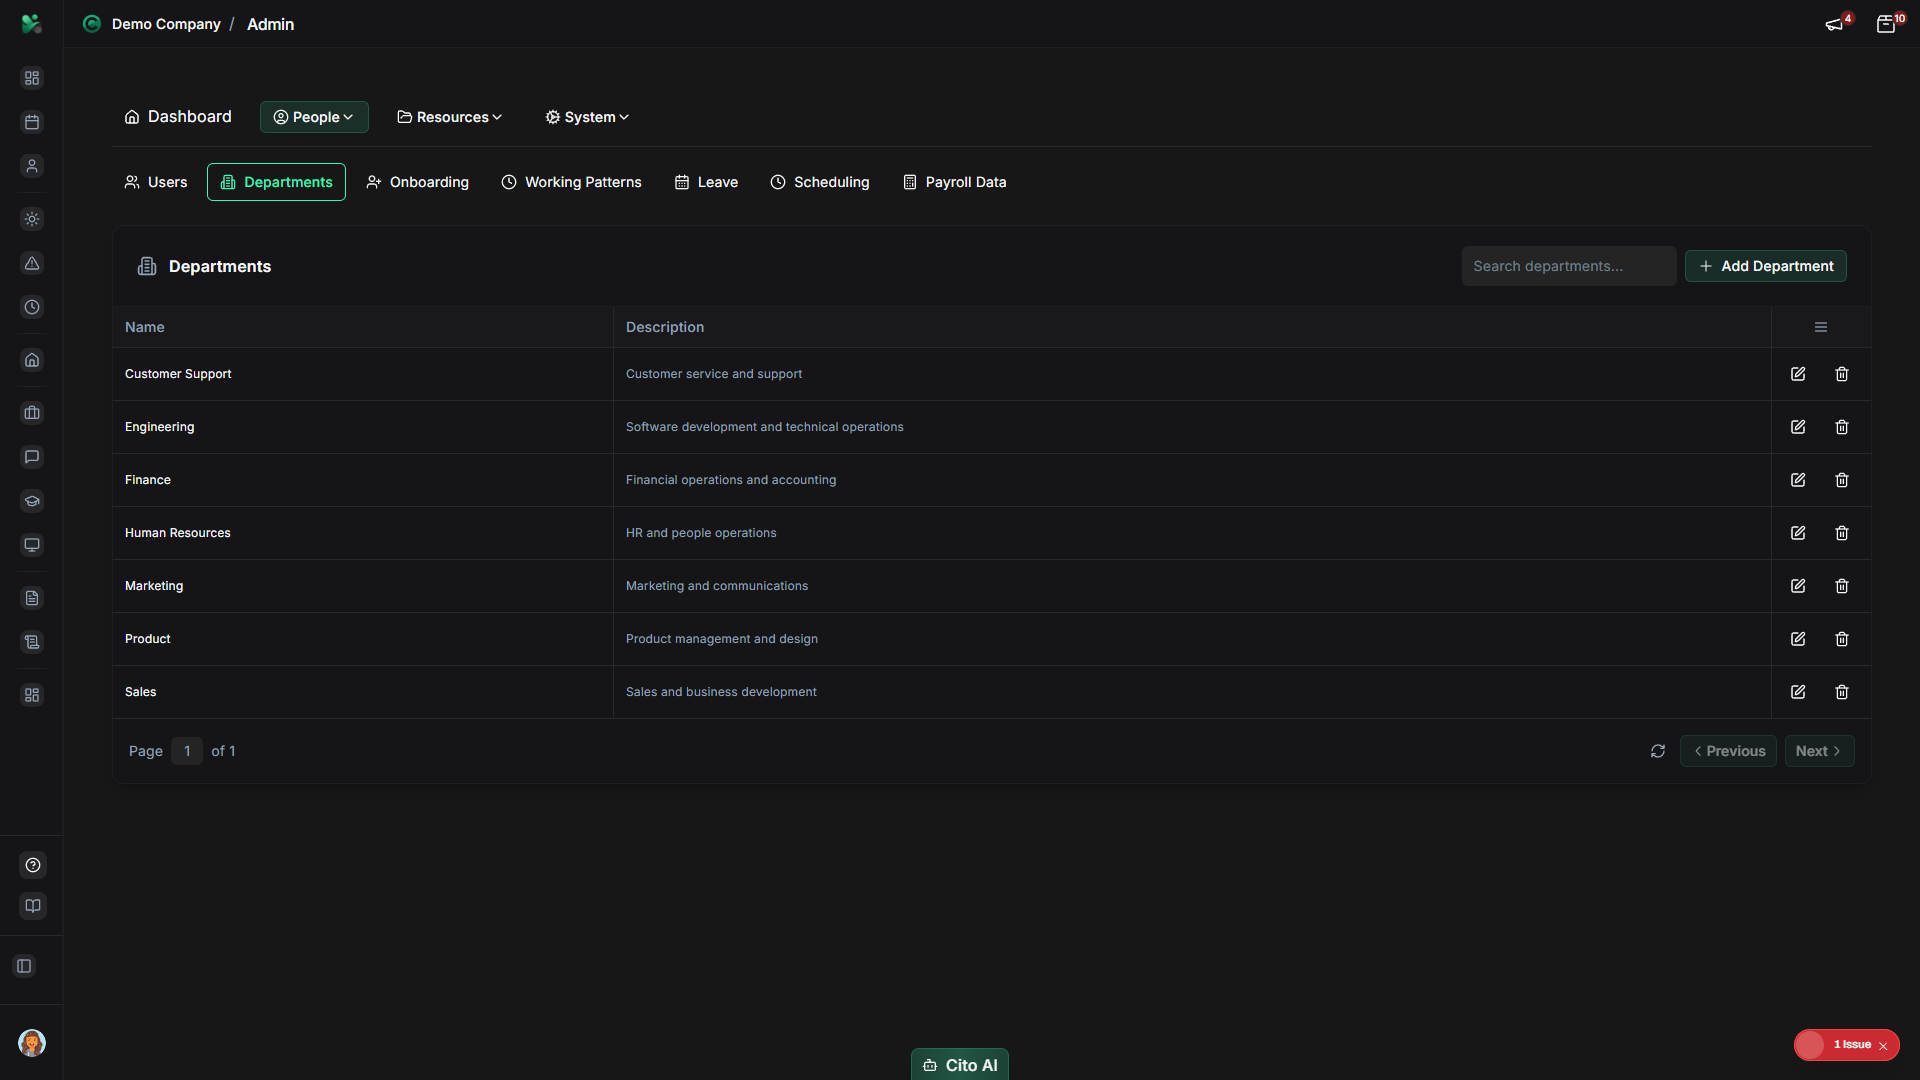1920x1080 pixels.
Task: Click the warning triangle icon in the sidebar
Action: (x=32, y=263)
